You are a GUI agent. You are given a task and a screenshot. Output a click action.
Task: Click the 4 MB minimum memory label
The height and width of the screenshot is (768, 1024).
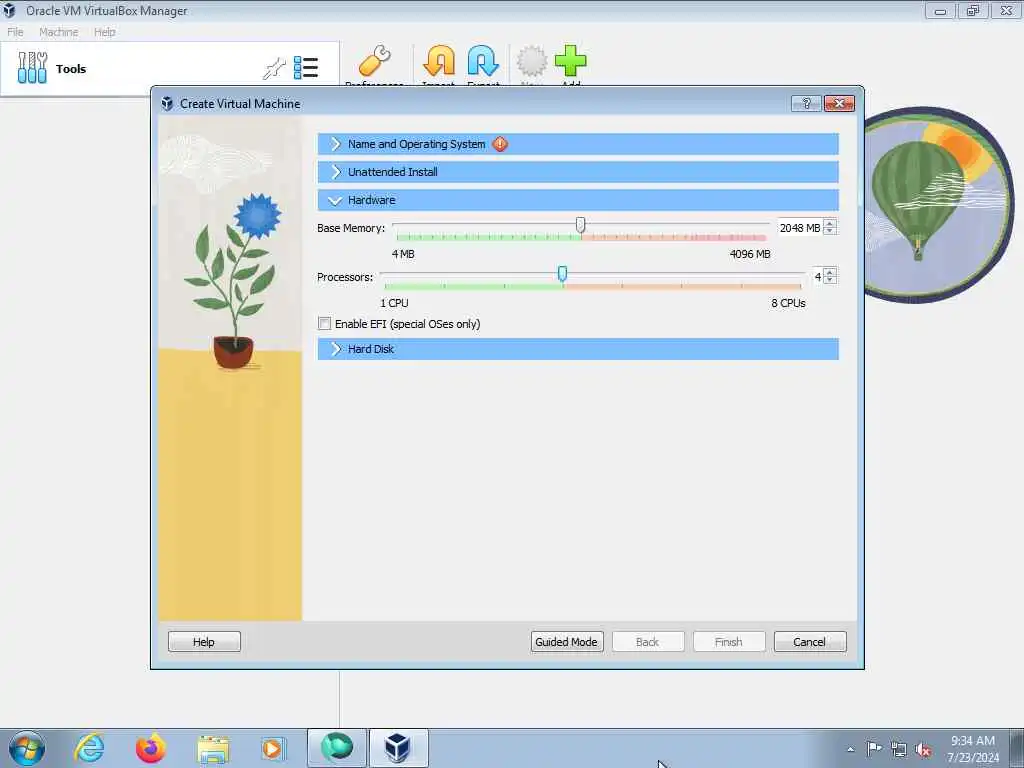[403, 254]
